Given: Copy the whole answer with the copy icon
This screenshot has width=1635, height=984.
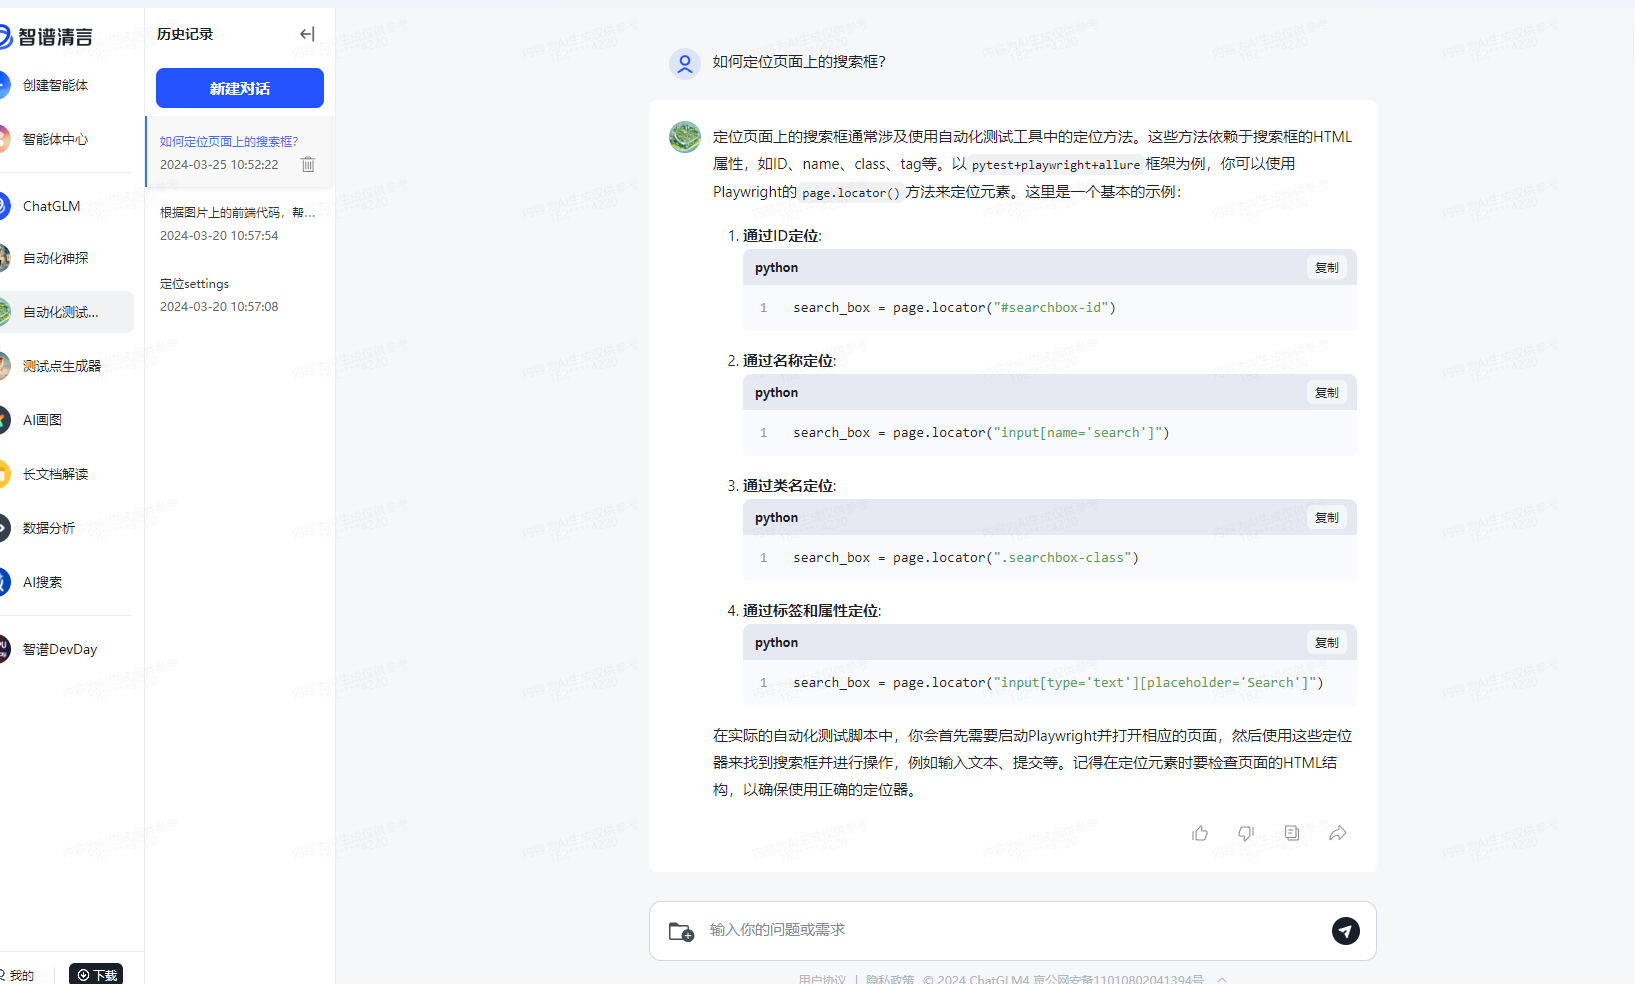Looking at the screenshot, I should coord(1292,833).
